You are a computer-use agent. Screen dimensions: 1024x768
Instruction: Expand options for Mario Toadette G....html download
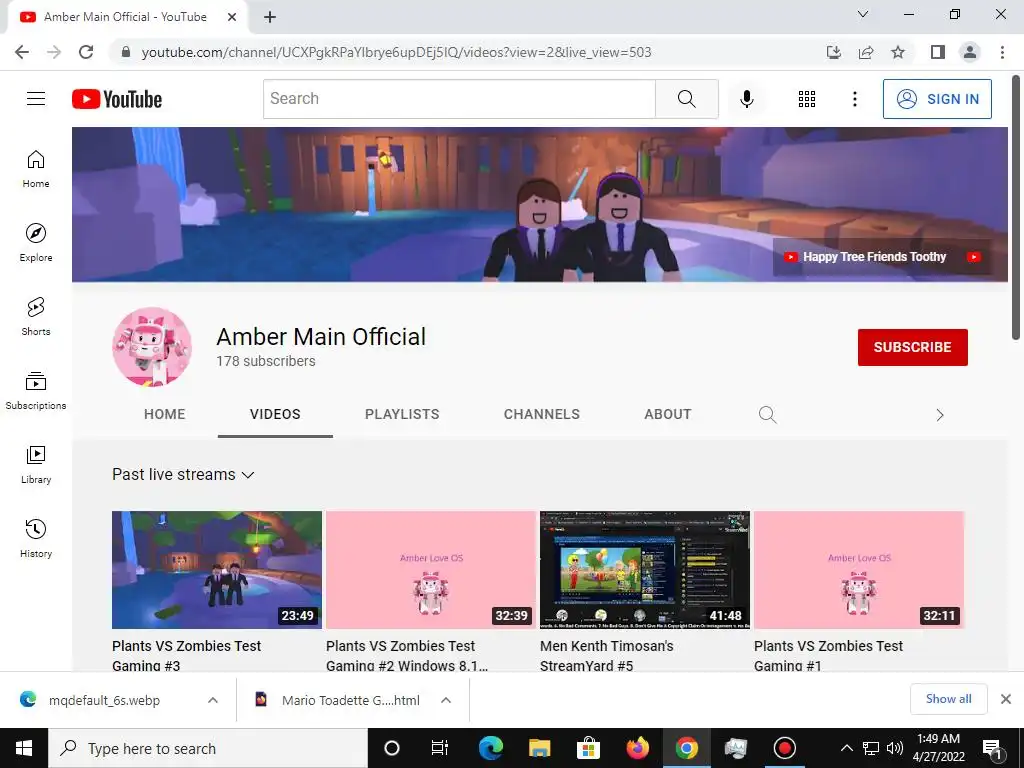[446, 700]
